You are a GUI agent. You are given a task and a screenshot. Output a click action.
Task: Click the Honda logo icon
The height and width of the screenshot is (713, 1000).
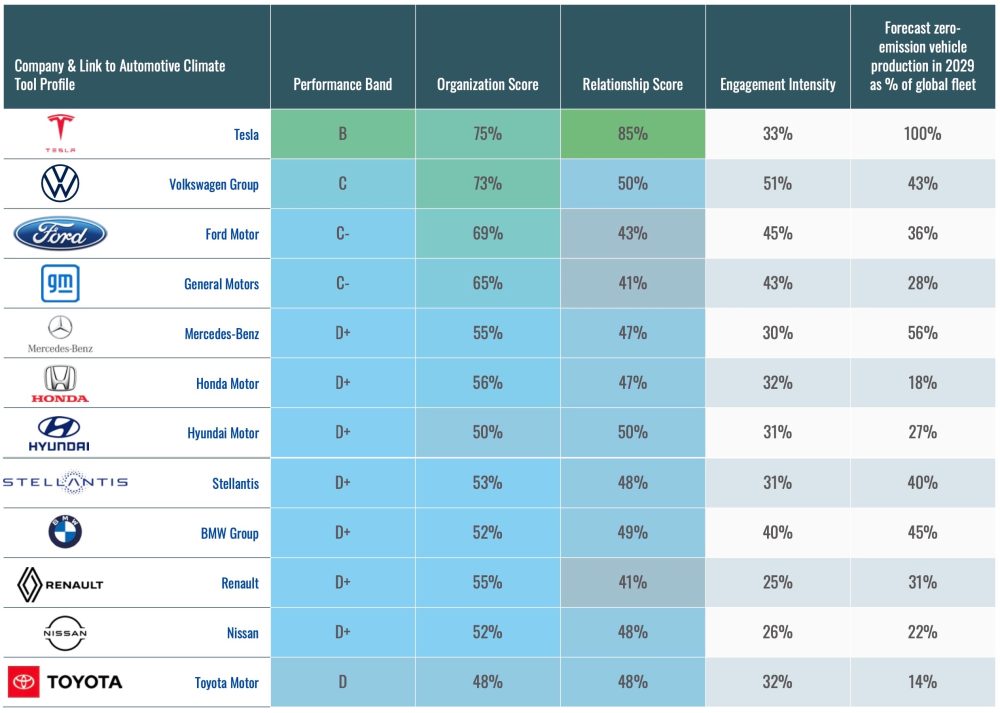click(x=60, y=383)
